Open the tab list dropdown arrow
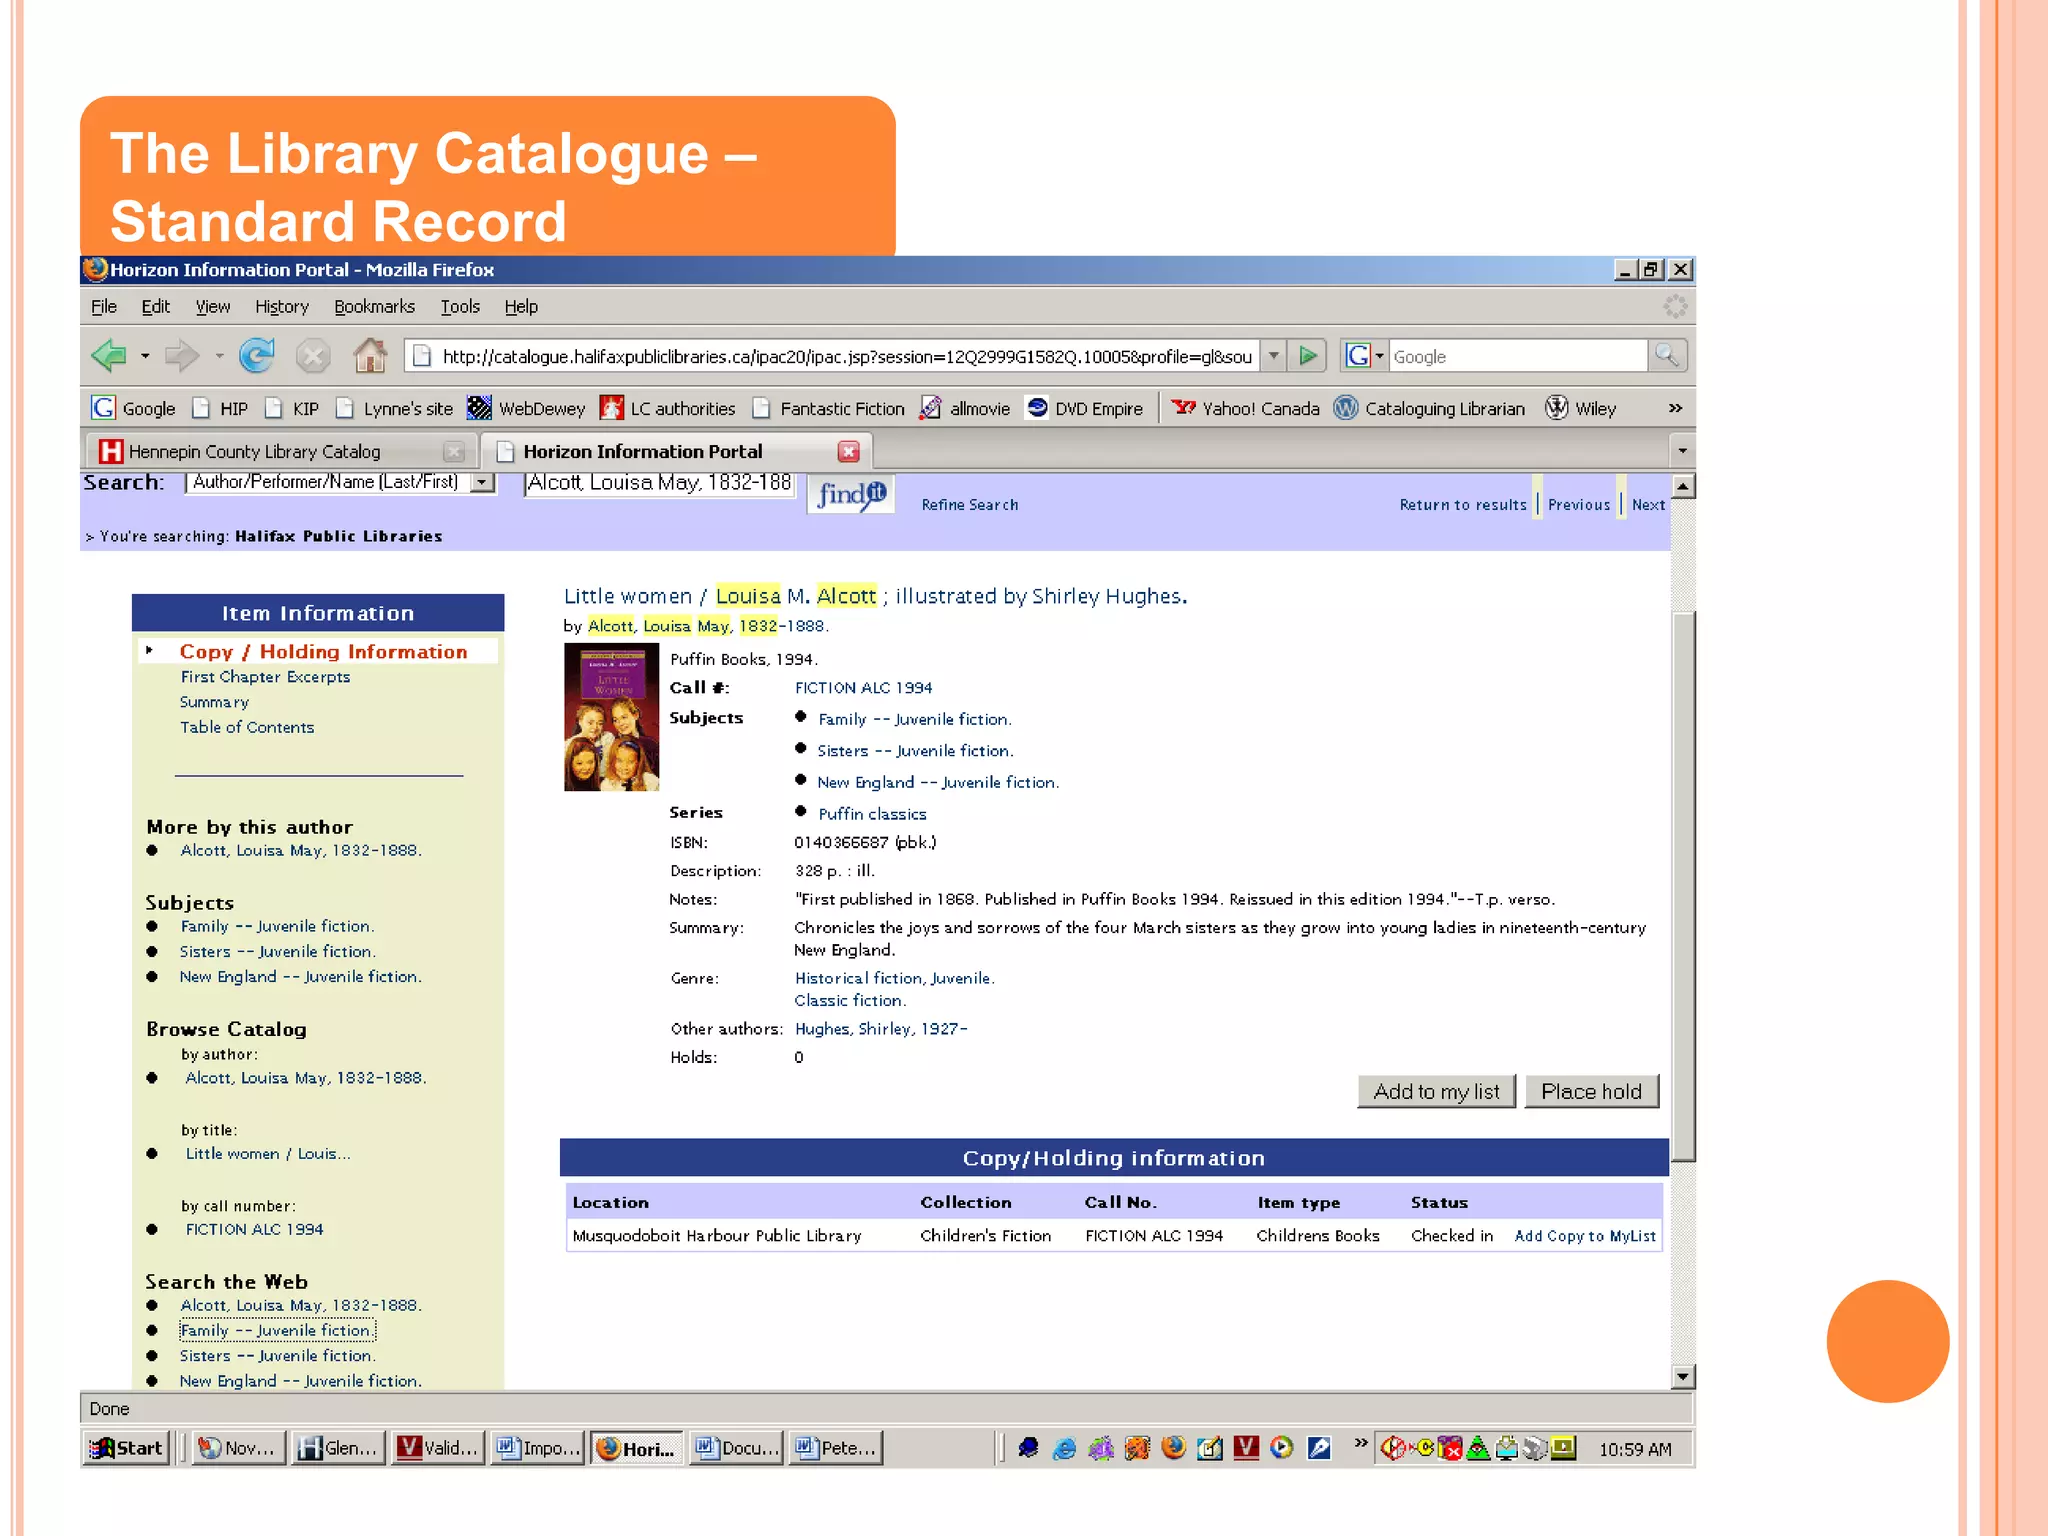Image resolution: width=2048 pixels, height=1536 pixels. [1682, 451]
